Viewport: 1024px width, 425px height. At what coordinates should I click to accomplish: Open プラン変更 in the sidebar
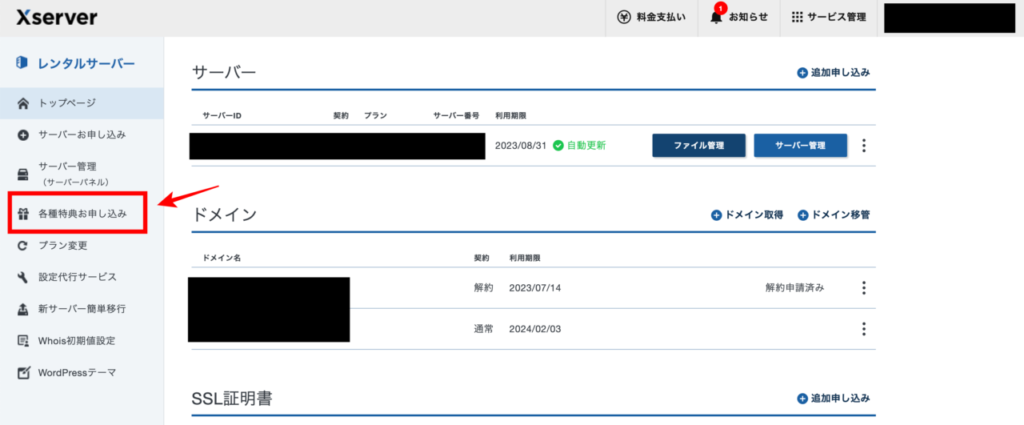(82, 246)
